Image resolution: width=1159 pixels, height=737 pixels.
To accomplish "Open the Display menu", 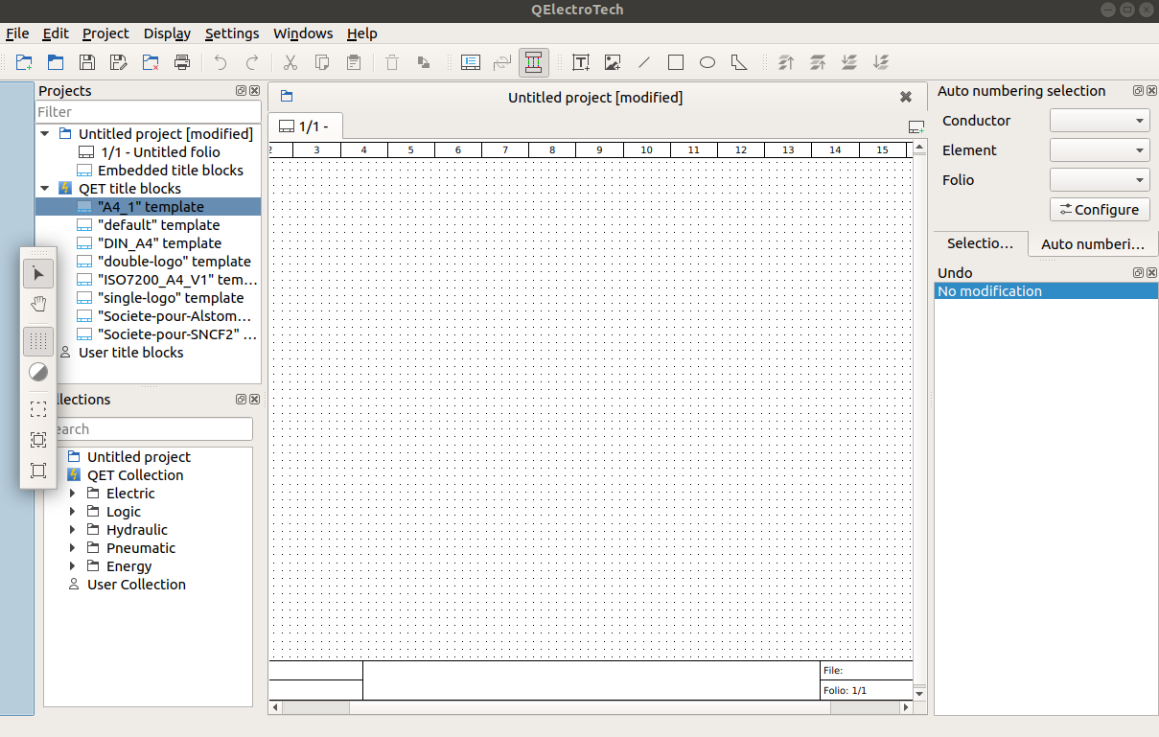I will (167, 33).
